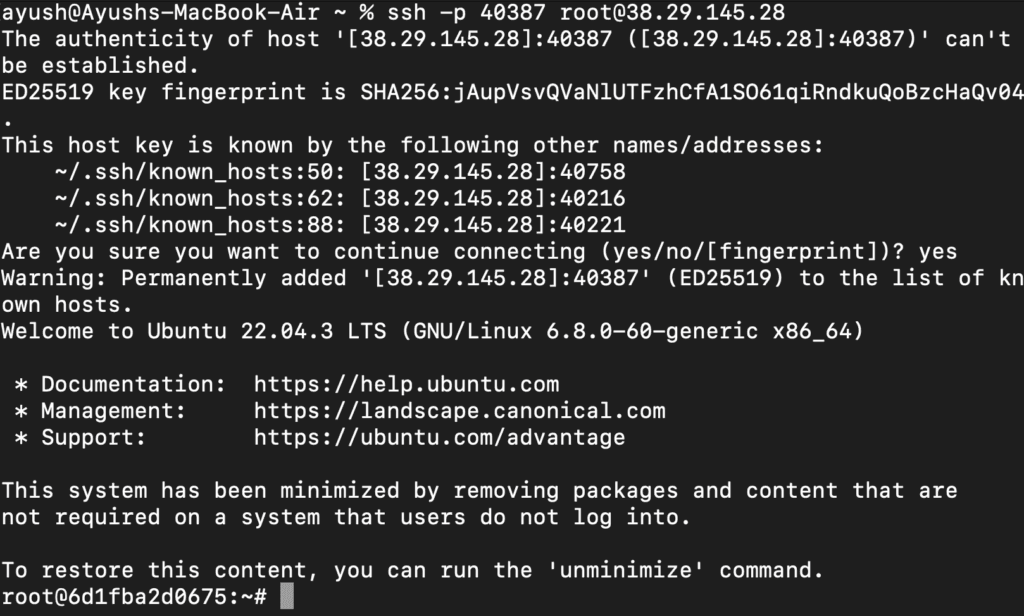This screenshot has height=616, width=1024.
Task: Click the help.ubuntu.com documentation URL
Action: 406,384
